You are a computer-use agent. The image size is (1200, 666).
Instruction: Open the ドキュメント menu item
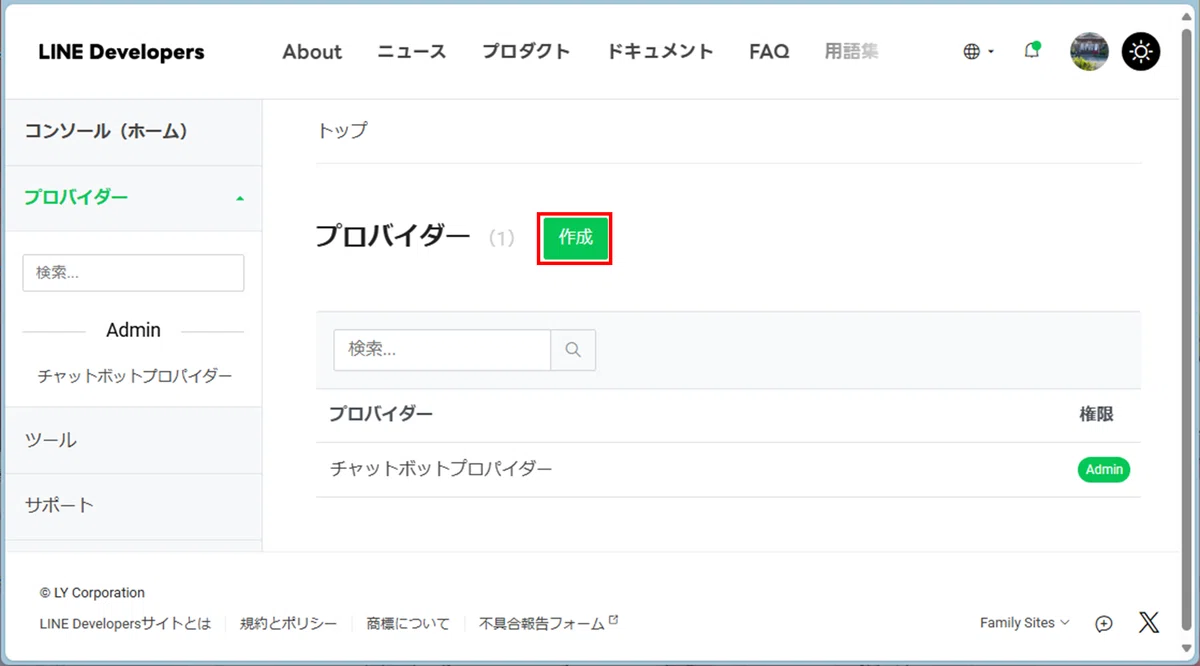click(660, 52)
